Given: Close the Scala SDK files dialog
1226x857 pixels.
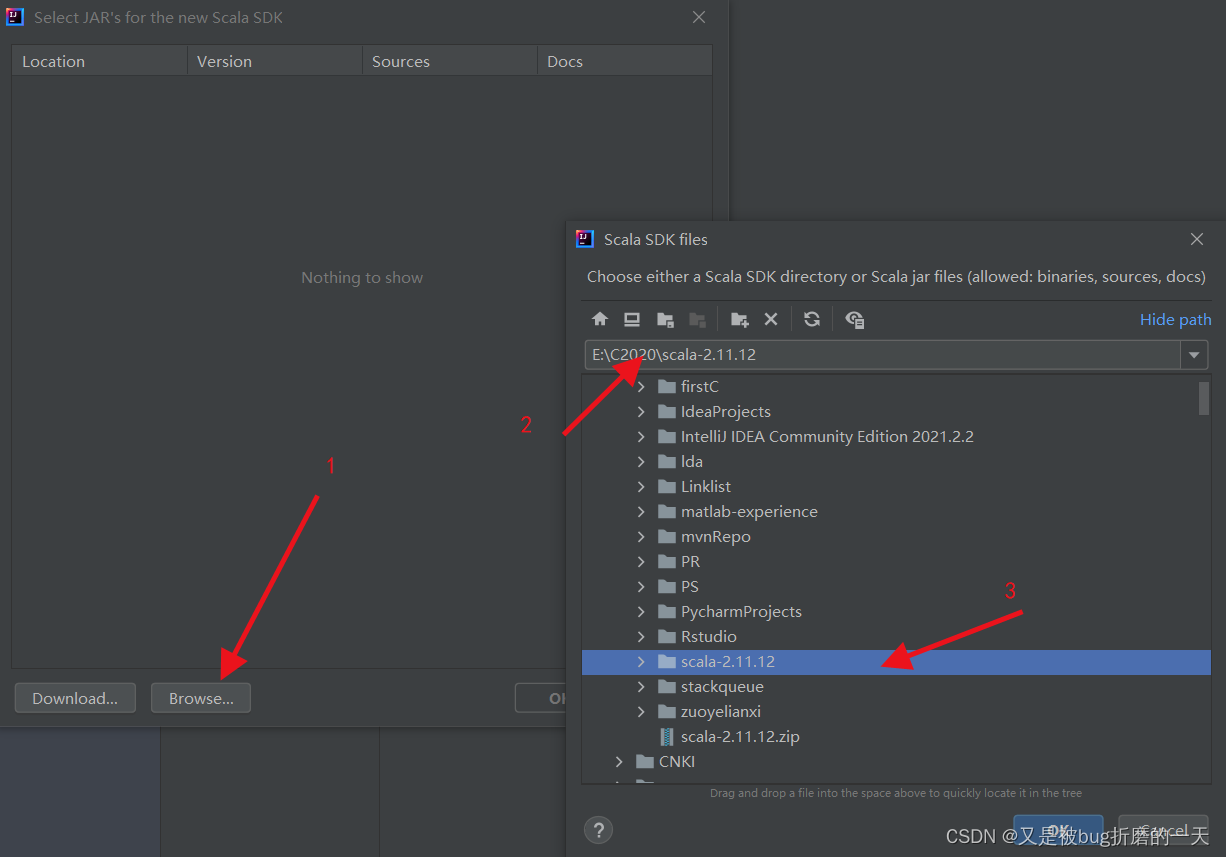Looking at the screenshot, I should point(1196,240).
